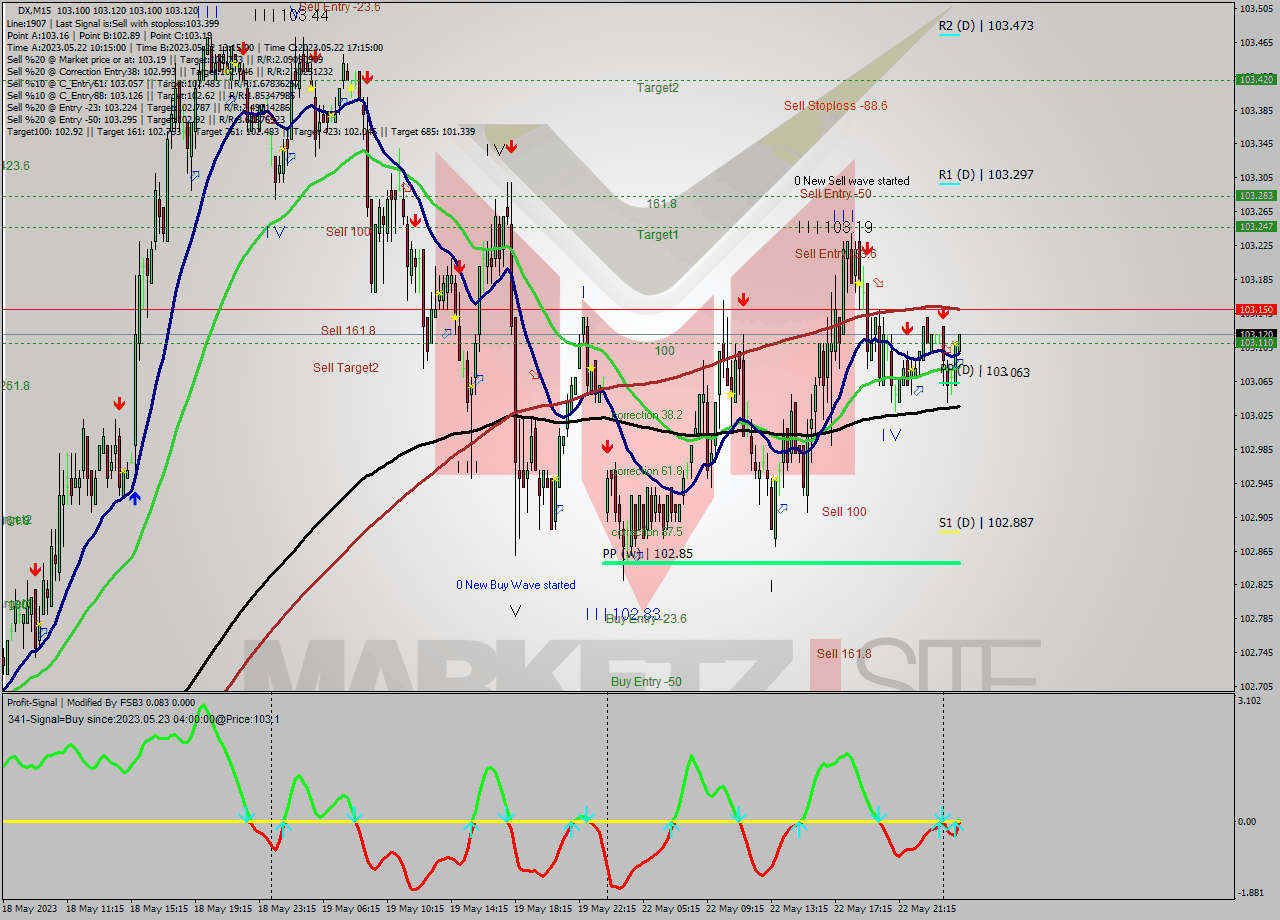The width and height of the screenshot is (1280, 920).
Task: Click the 18 May 23:15 time label
Action: click(288, 909)
